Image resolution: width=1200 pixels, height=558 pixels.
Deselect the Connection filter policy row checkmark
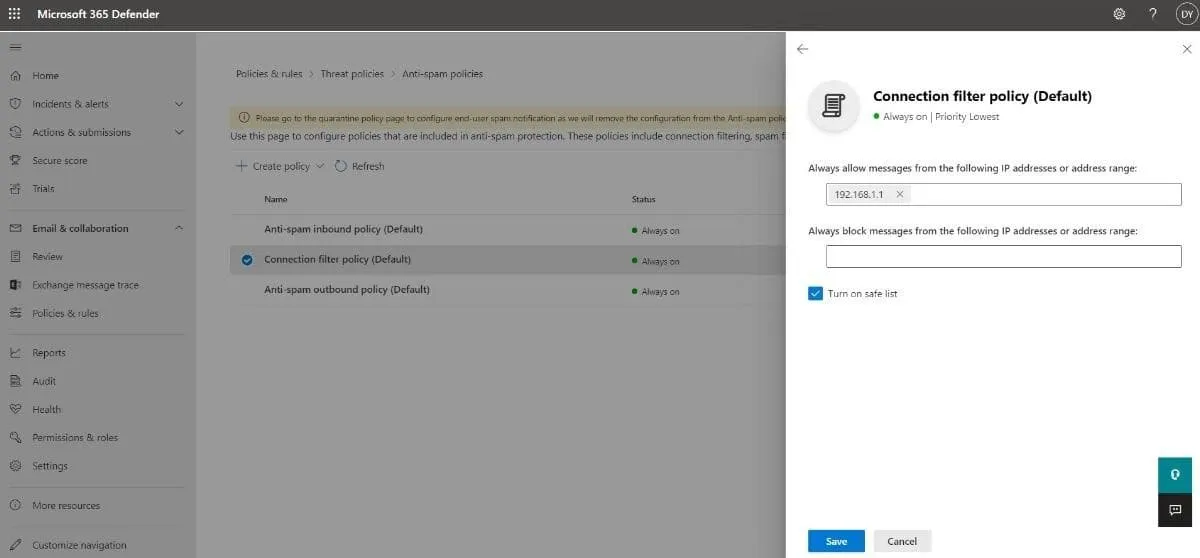click(x=247, y=260)
